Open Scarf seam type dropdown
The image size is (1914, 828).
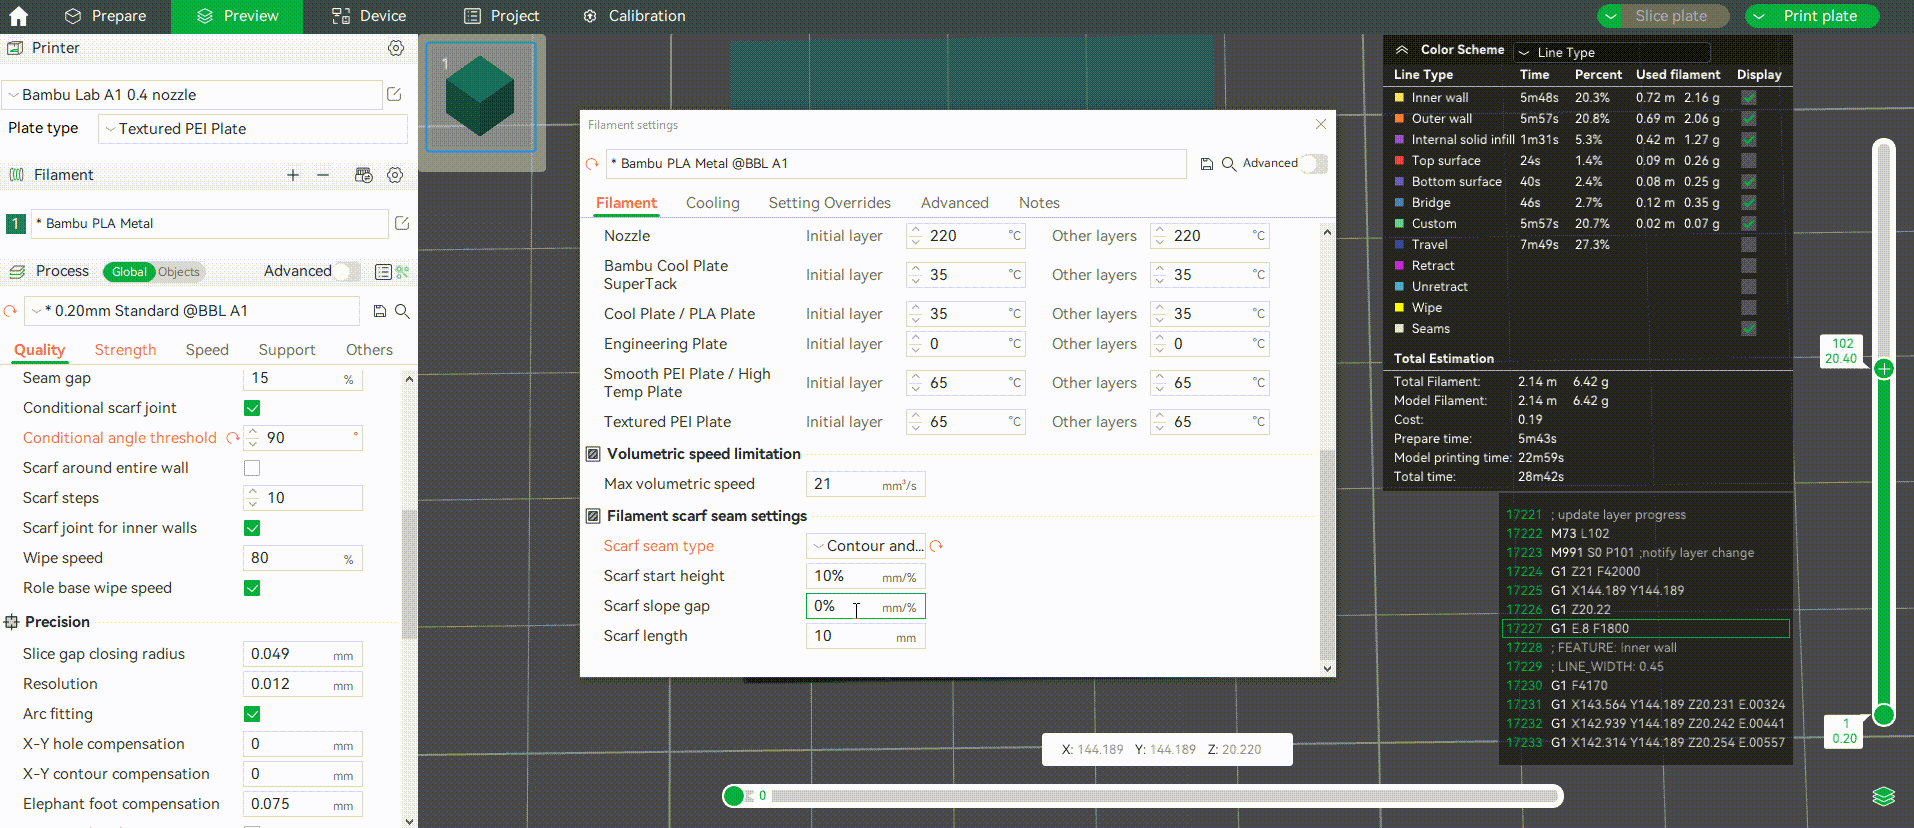coord(866,546)
